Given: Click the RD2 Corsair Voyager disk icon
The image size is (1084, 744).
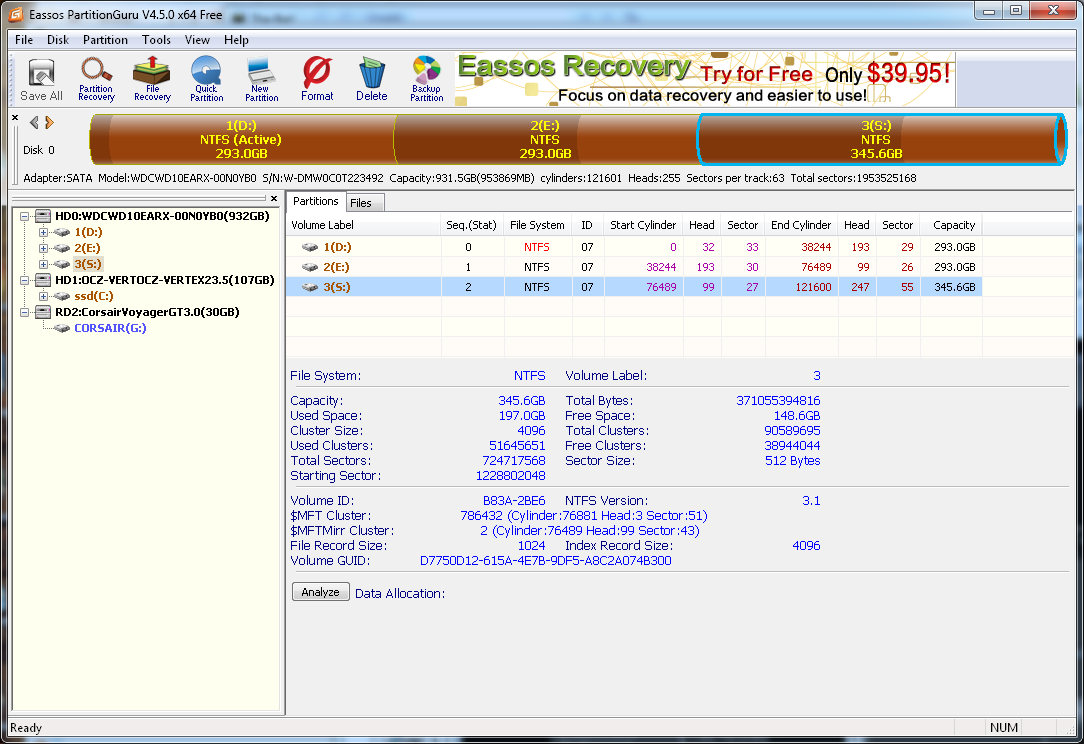Looking at the screenshot, I should click(x=43, y=312).
